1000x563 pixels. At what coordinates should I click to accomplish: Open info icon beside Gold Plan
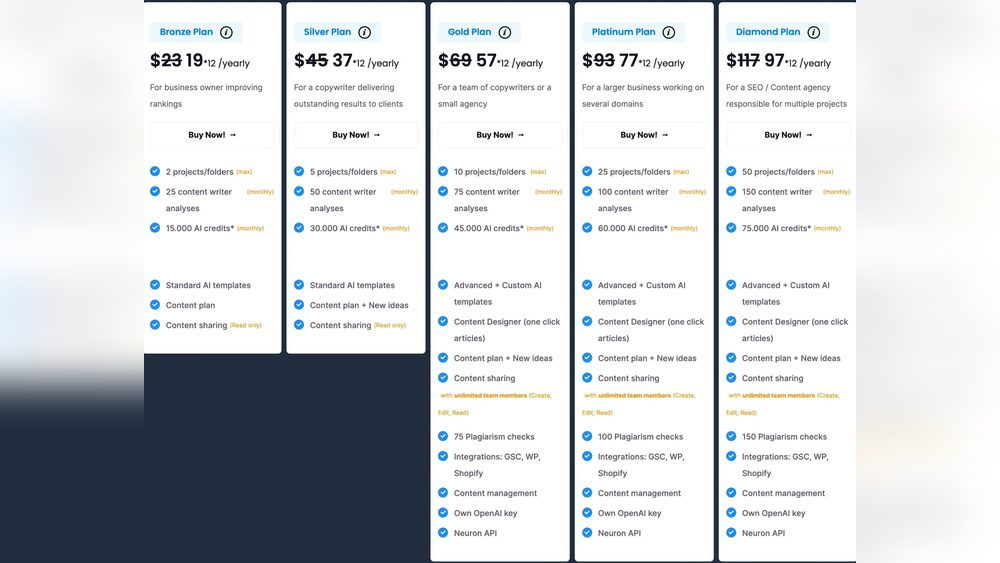coord(504,33)
